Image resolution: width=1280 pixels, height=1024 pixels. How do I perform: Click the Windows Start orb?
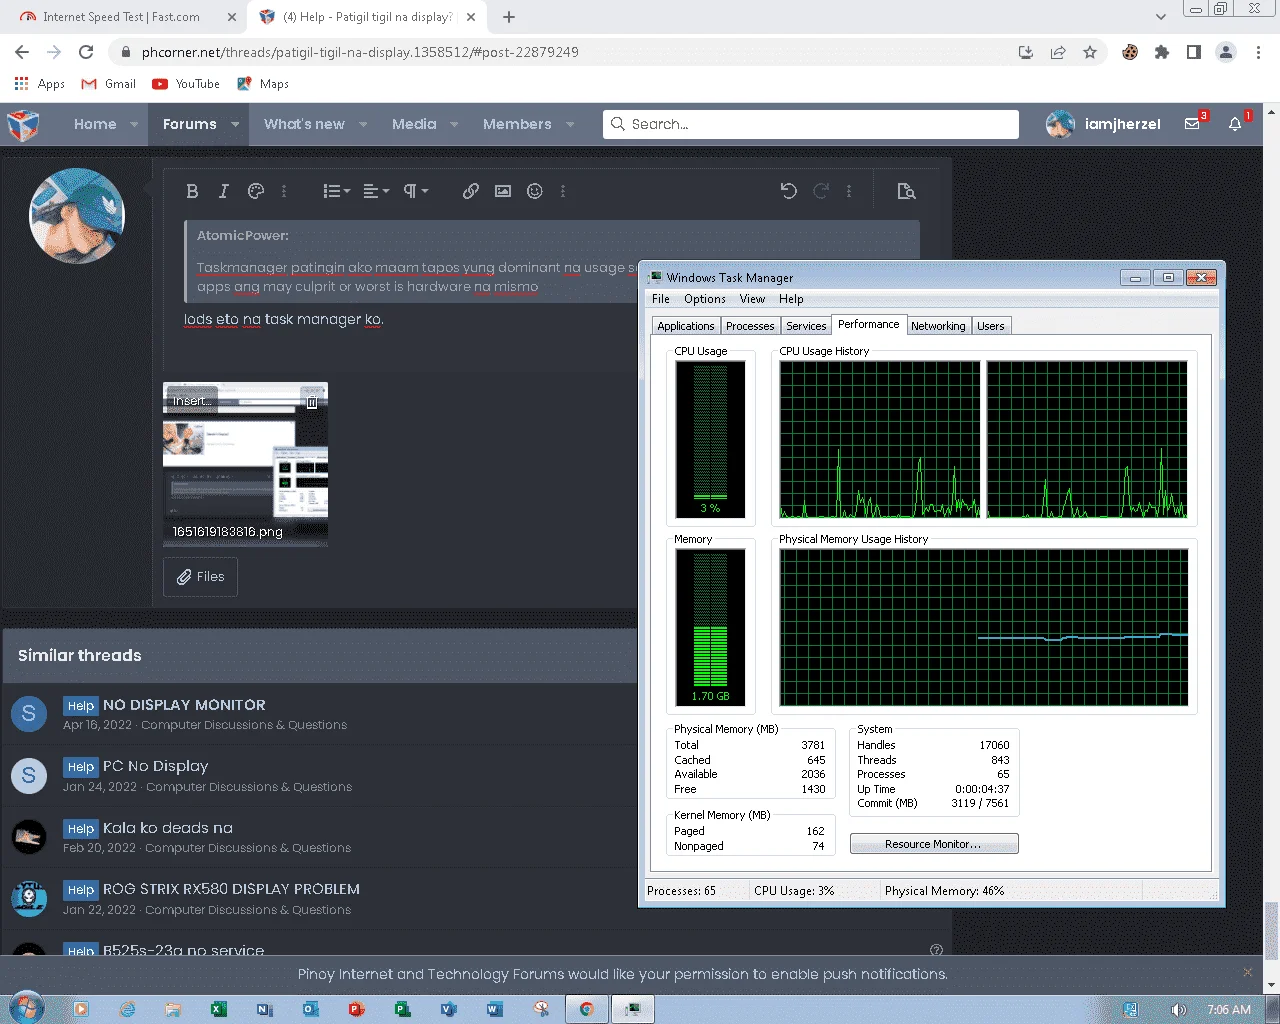[27, 1008]
